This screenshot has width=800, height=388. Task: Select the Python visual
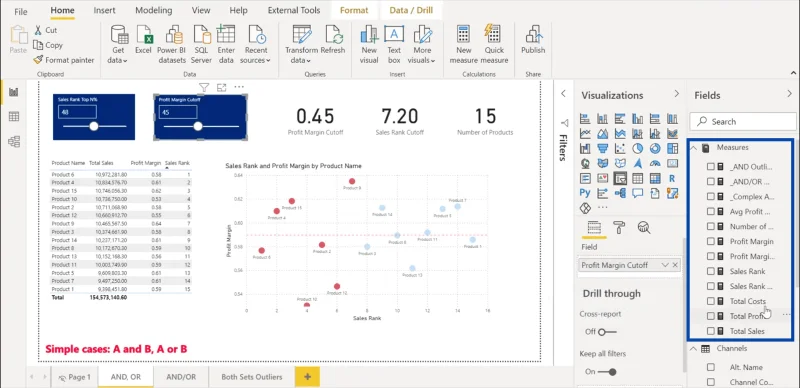tap(585, 193)
